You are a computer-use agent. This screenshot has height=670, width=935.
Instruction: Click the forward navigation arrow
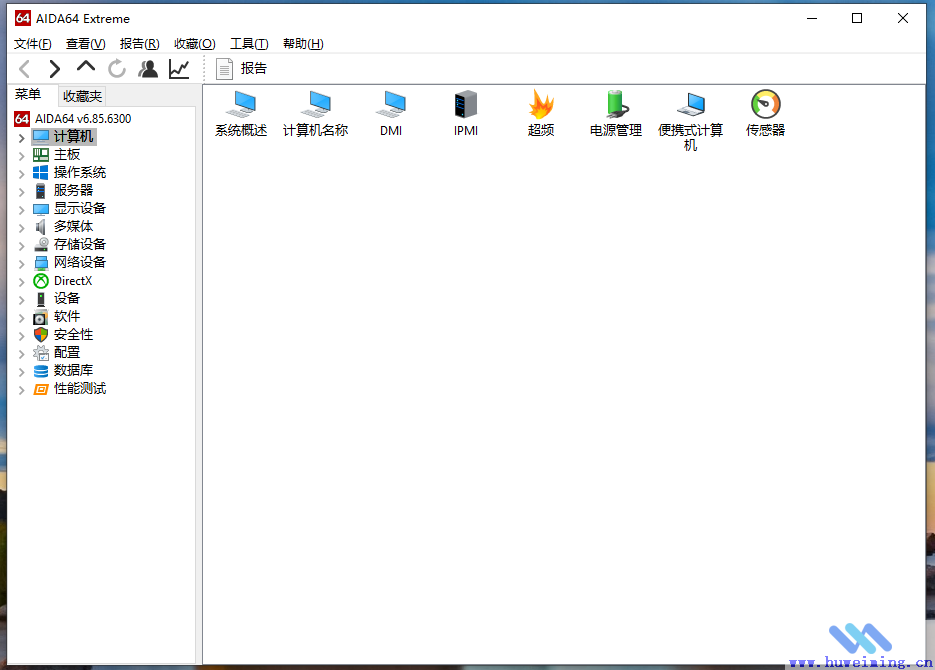[54, 69]
